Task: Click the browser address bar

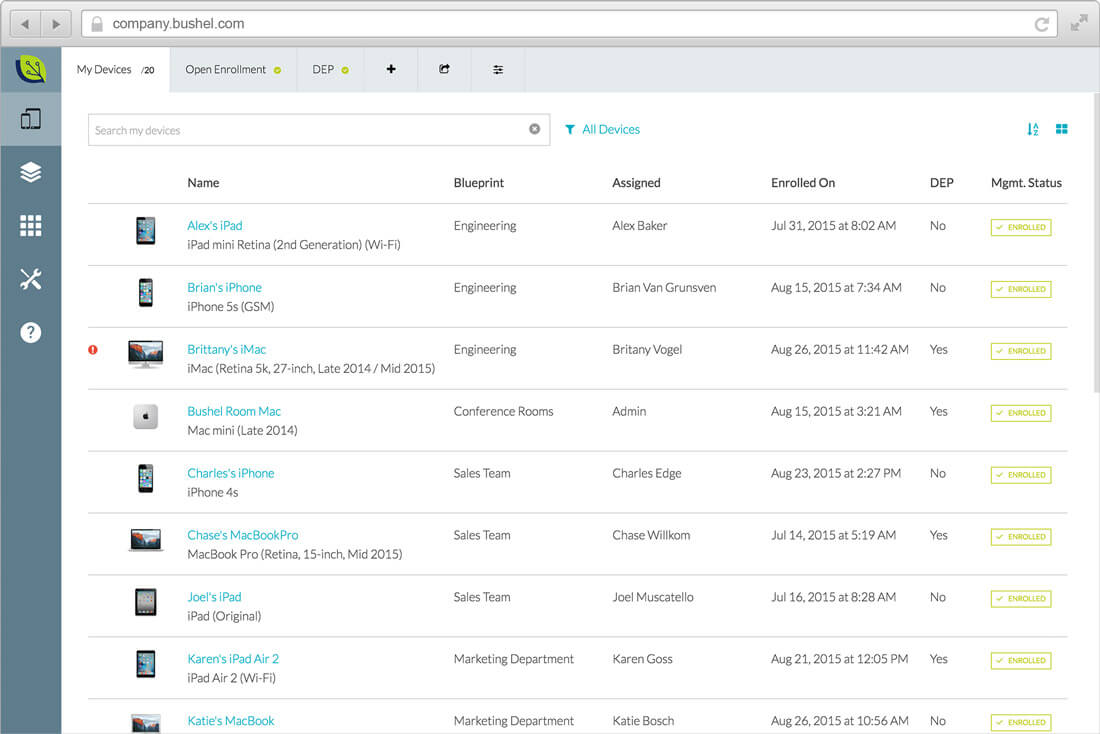Action: pyautogui.click(x=570, y=24)
